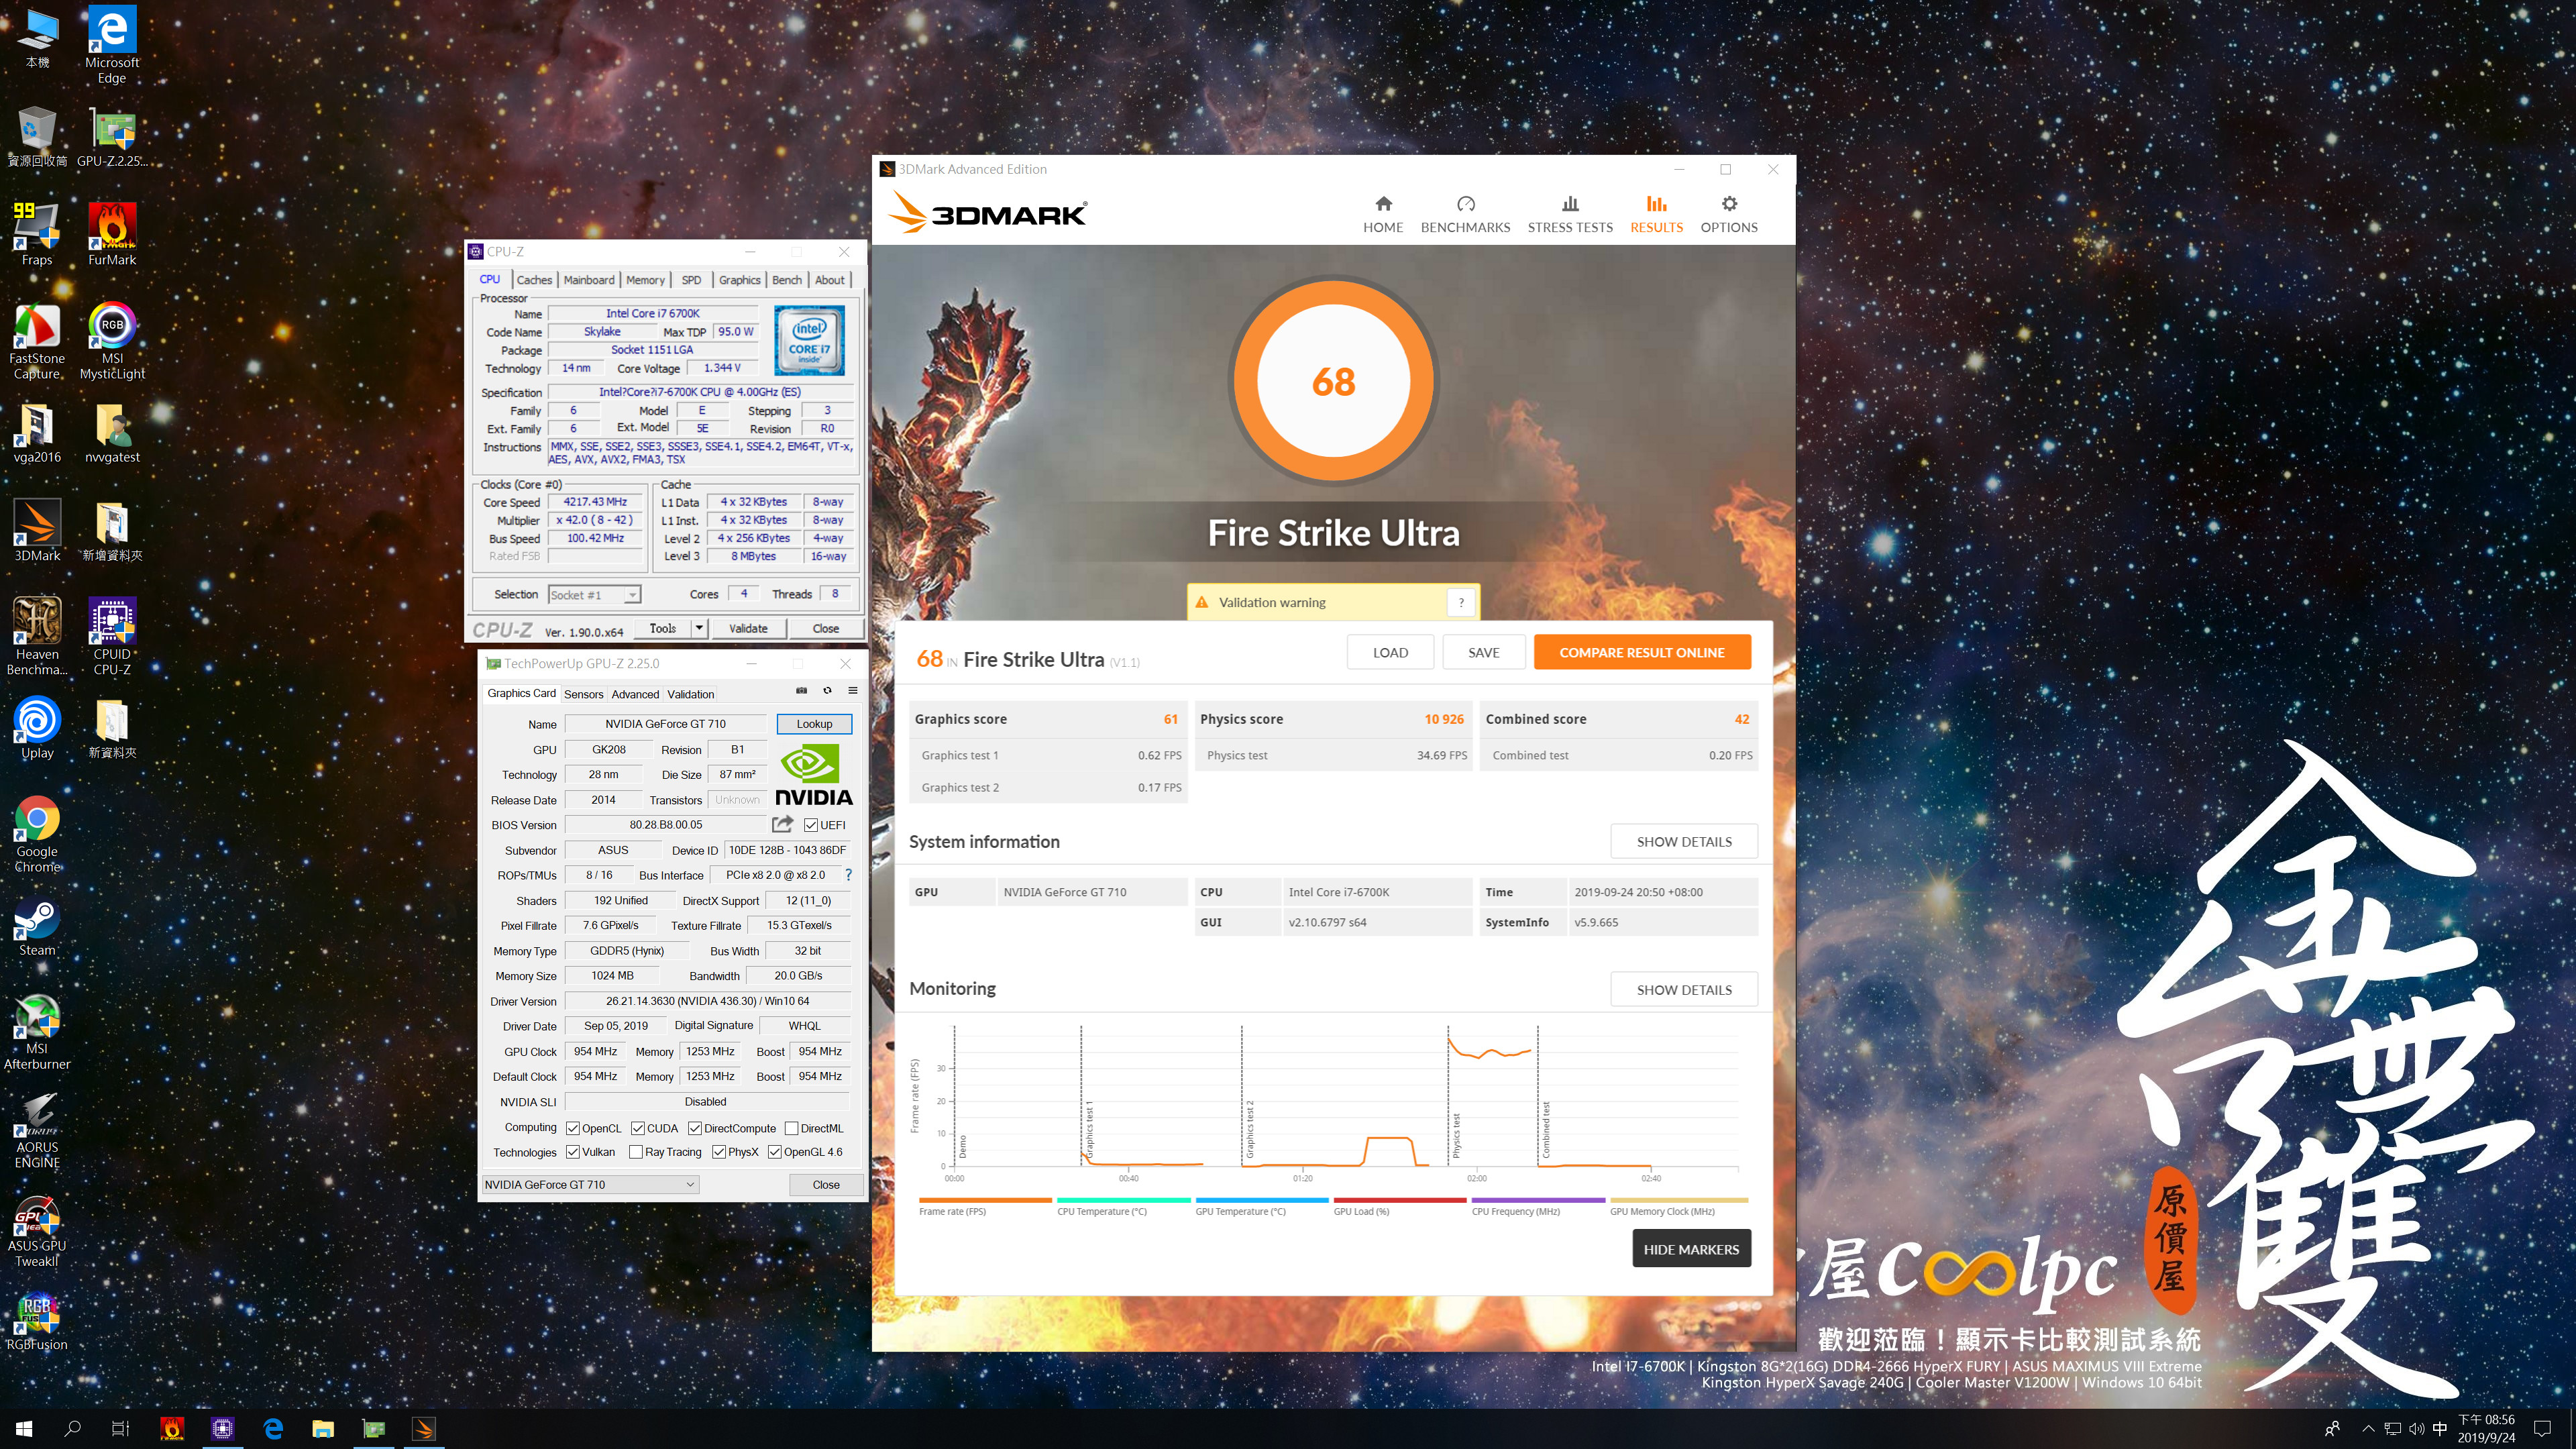This screenshot has width=2576, height=1449.
Task: Click the Frame rate (FPS) orange legend bar
Action: tap(985, 1200)
